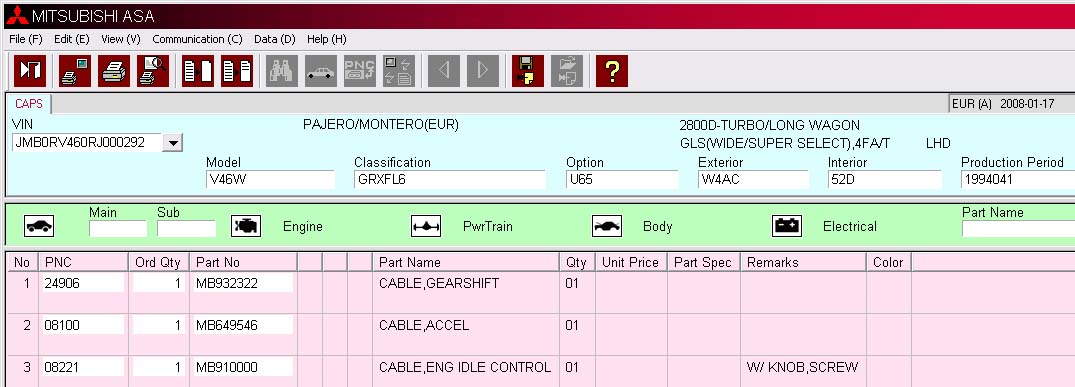Click the PNC column header
The image size is (1075, 387).
pyautogui.click(x=84, y=262)
